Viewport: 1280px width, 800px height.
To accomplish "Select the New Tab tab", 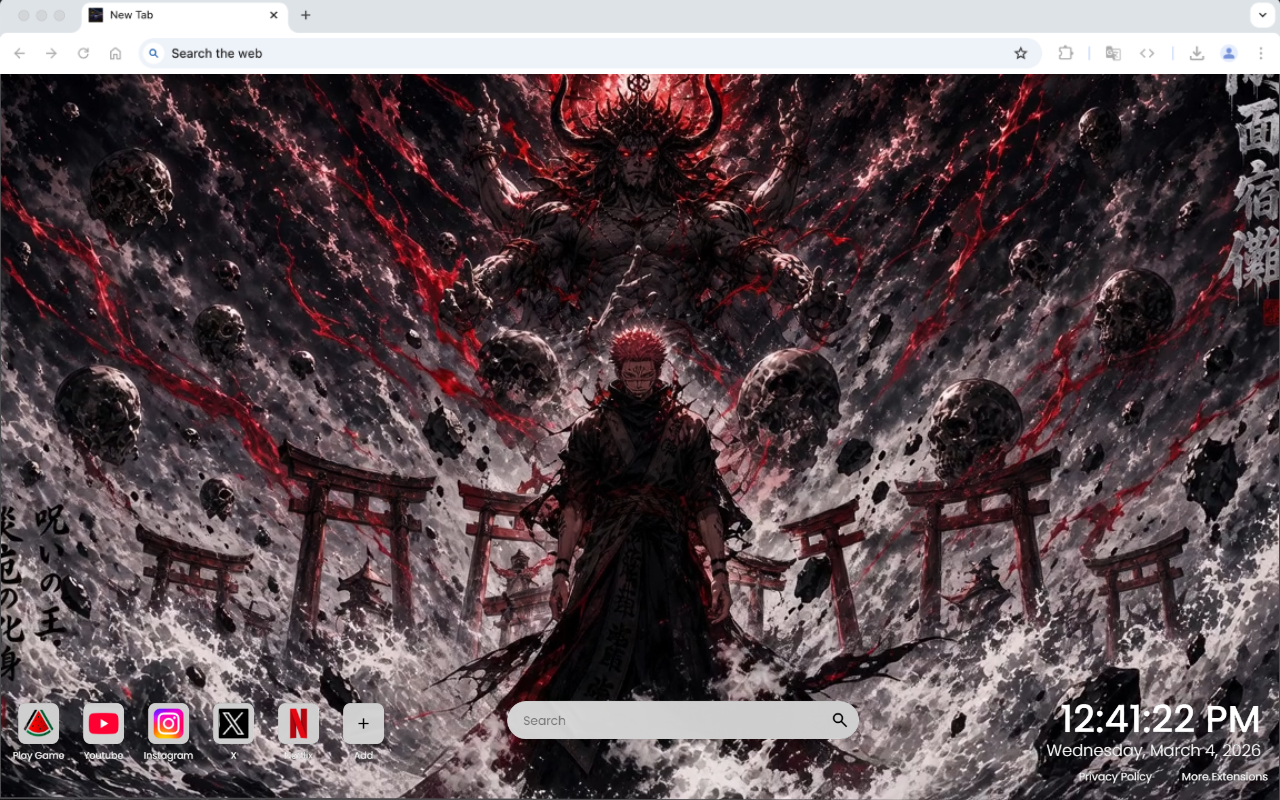I will coord(184,15).
